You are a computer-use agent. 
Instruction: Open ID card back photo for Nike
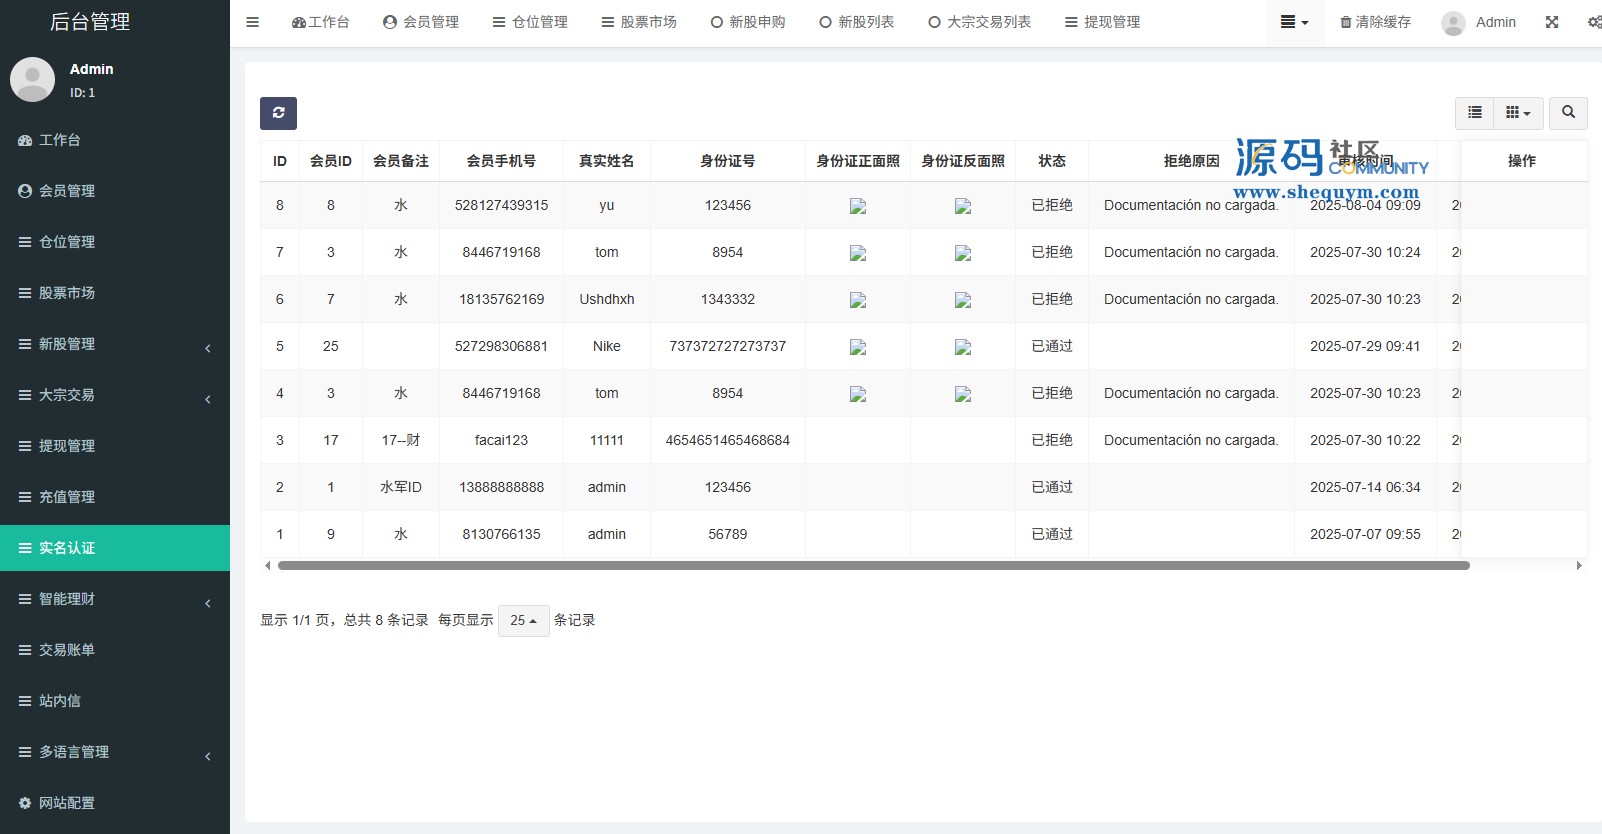pyautogui.click(x=963, y=347)
